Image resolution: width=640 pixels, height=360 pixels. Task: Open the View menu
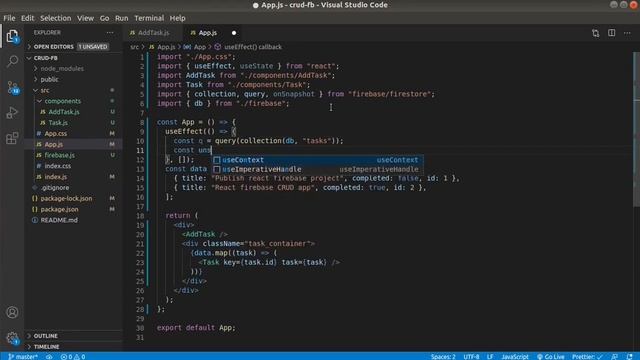[85, 18]
